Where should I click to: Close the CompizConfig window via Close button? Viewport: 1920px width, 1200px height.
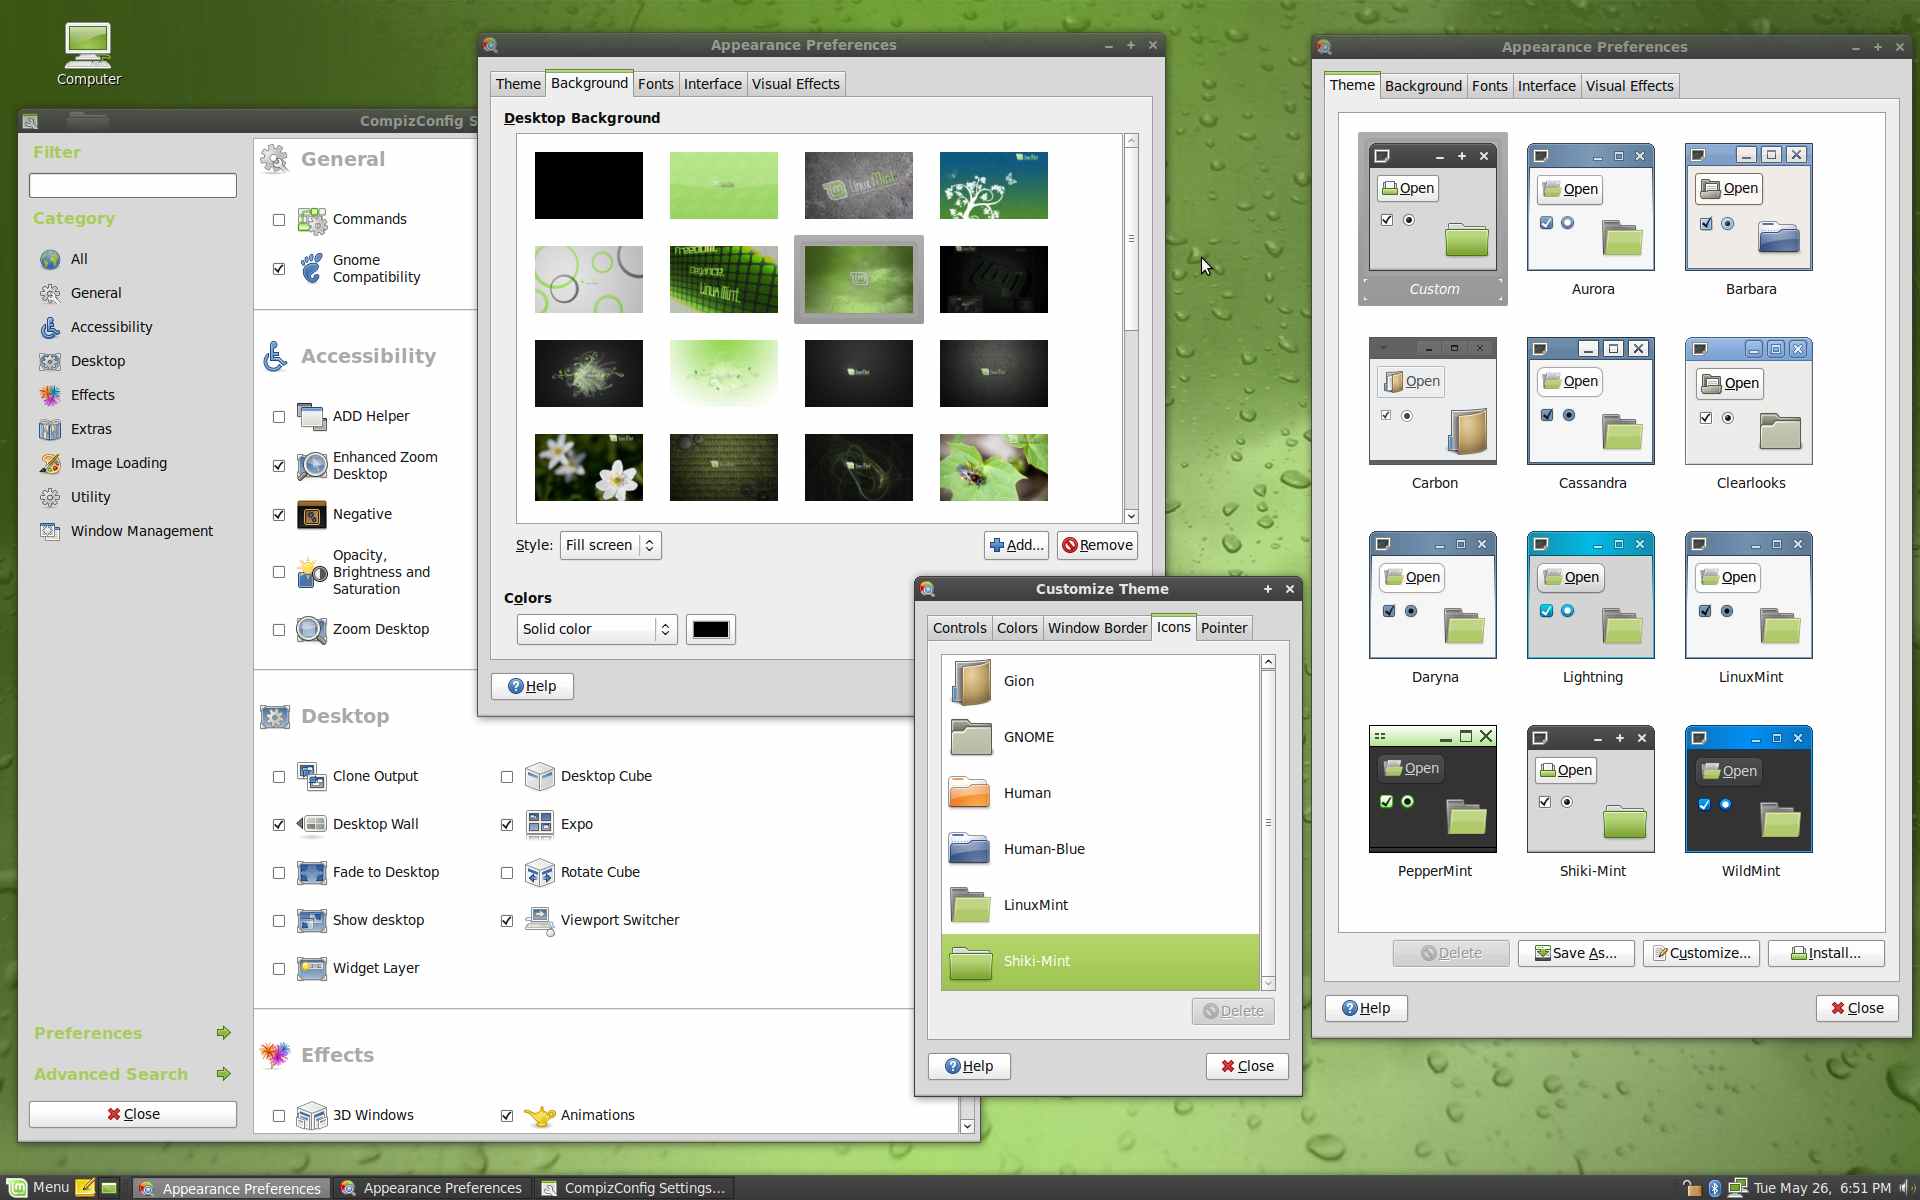pyautogui.click(x=133, y=1114)
